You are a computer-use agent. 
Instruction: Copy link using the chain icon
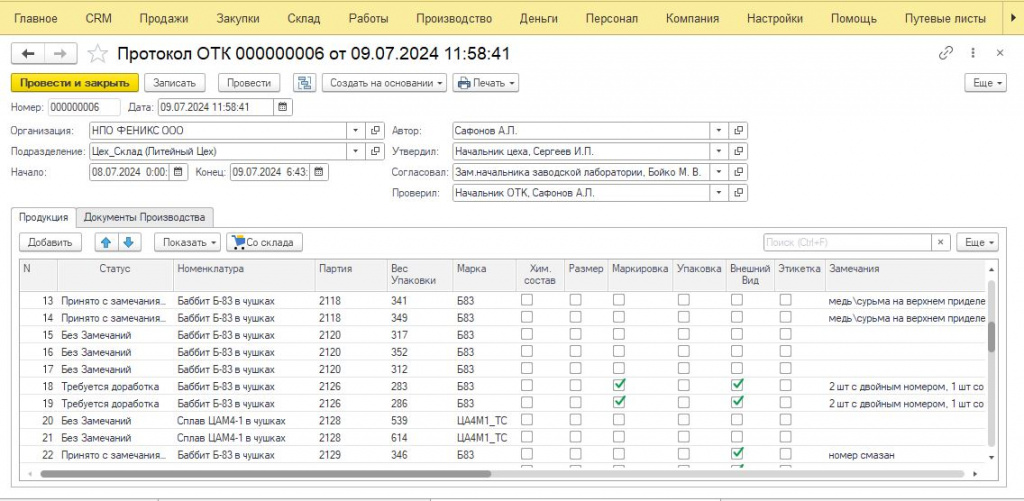coord(945,54)
